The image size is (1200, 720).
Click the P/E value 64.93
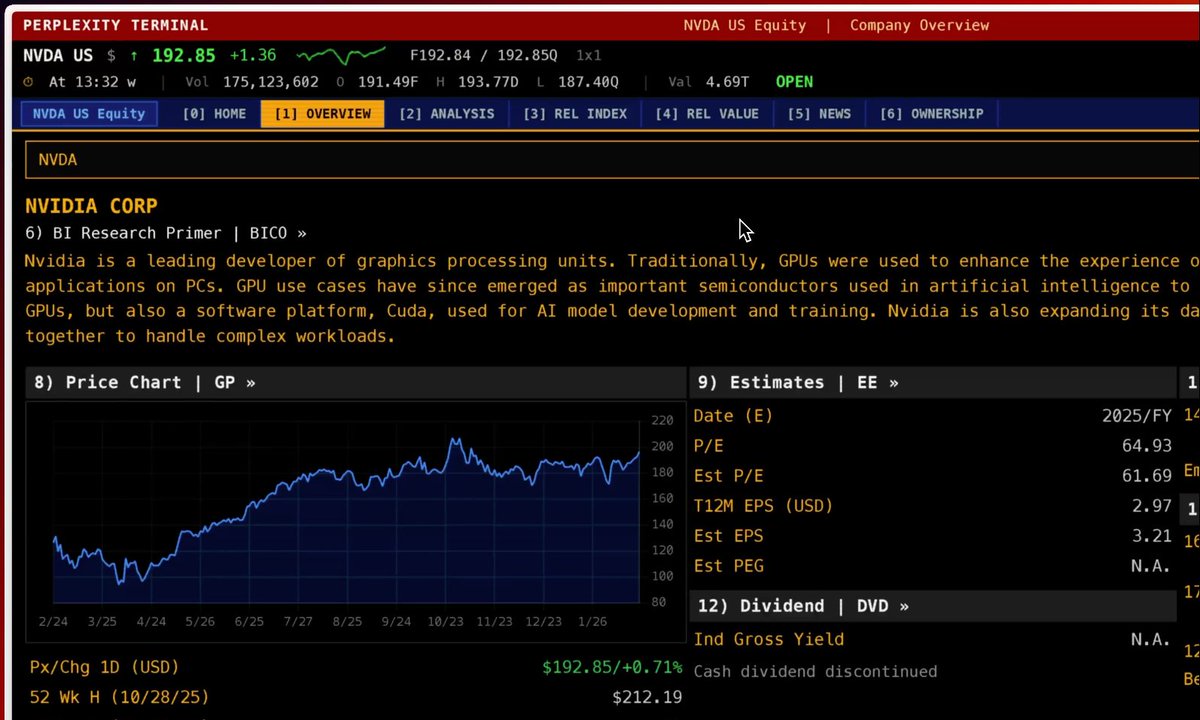[x=1146, y=446]
